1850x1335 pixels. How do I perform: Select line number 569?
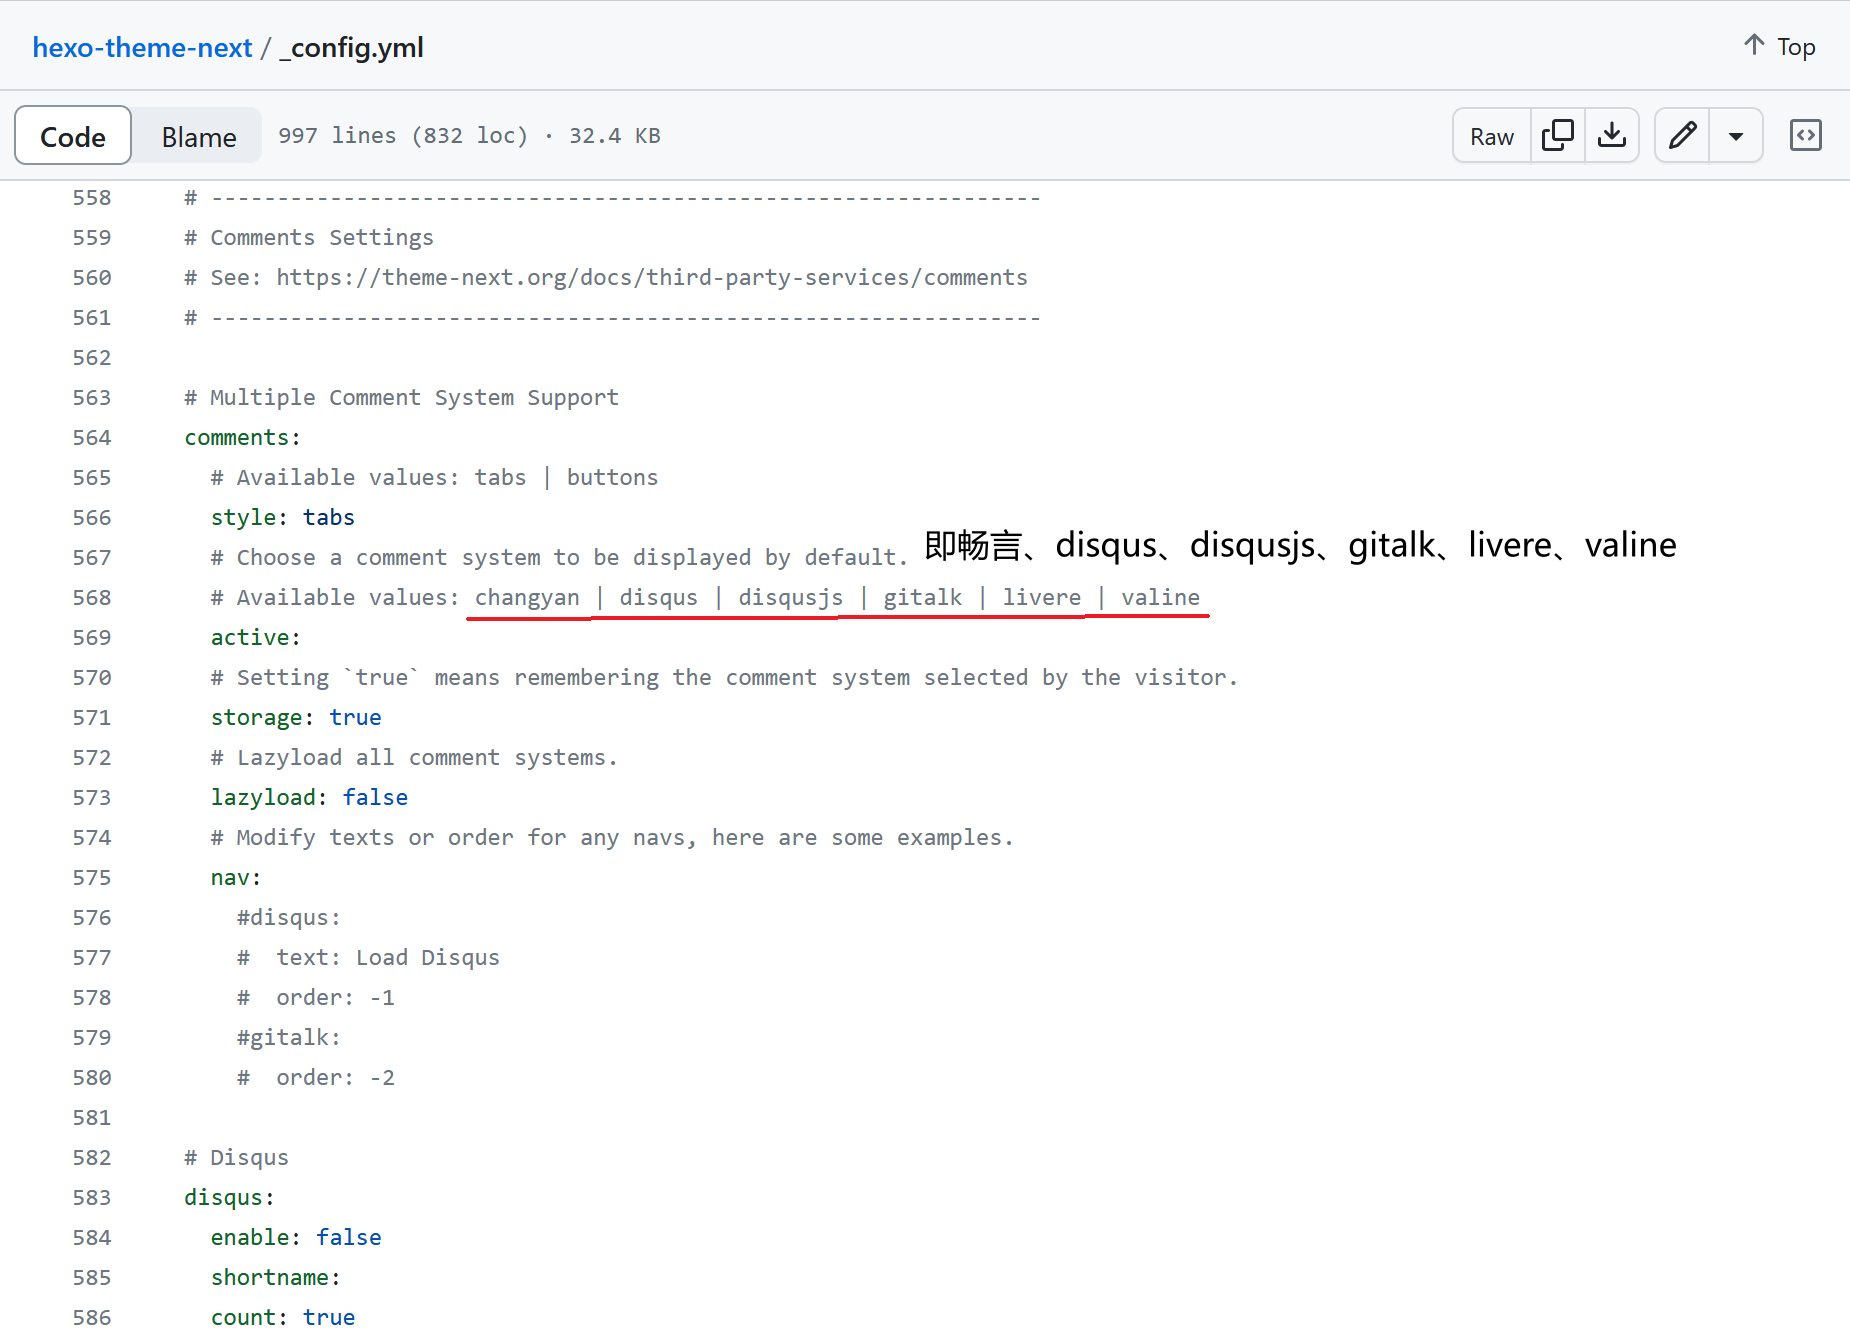(92, 638)
